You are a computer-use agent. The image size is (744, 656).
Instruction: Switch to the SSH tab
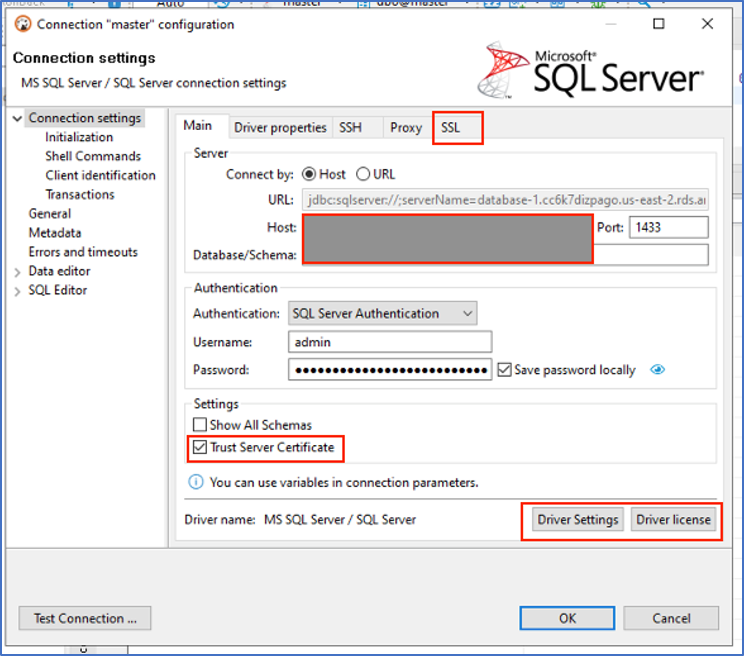[x=350, y=128]
